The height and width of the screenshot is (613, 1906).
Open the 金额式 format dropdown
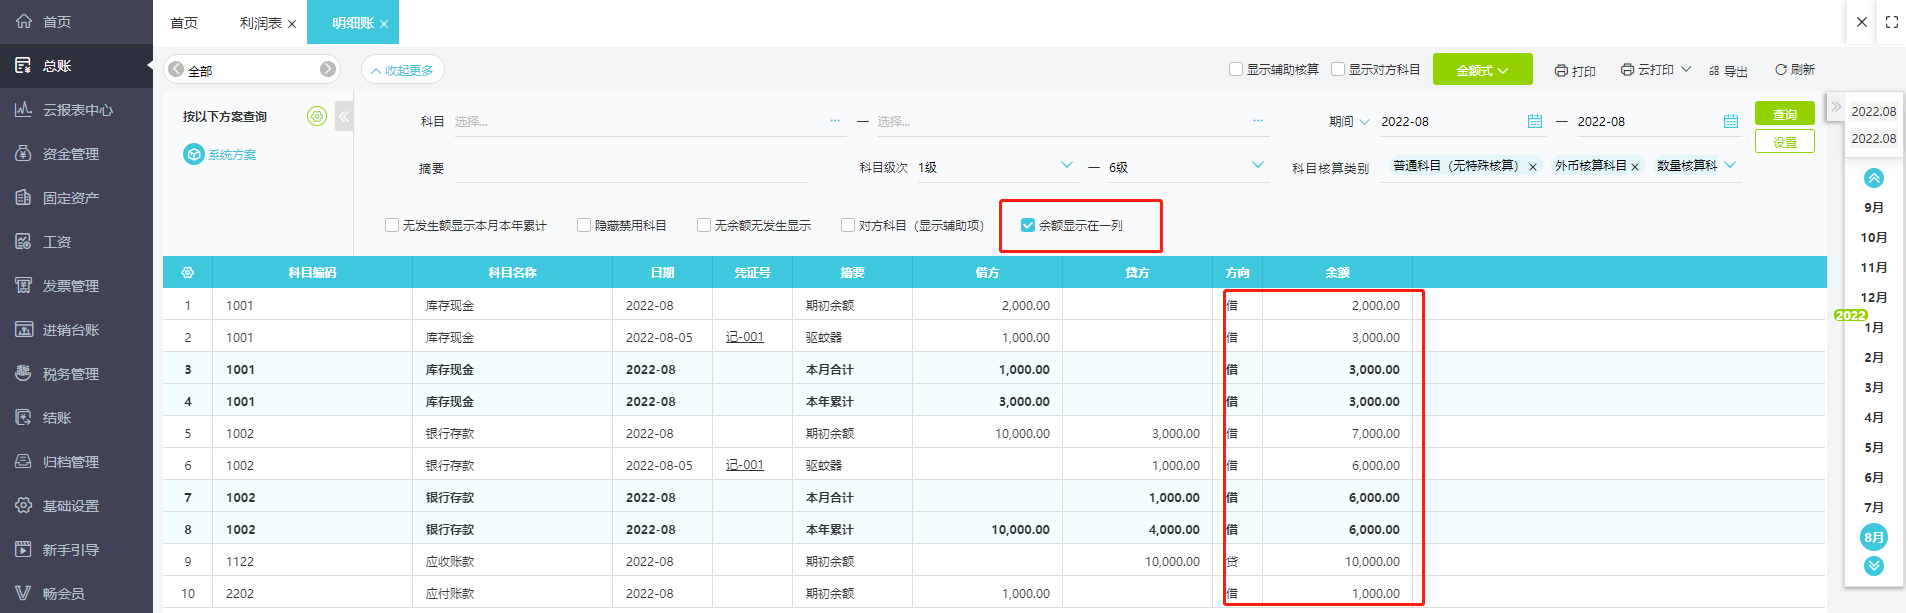(1482, 70)
